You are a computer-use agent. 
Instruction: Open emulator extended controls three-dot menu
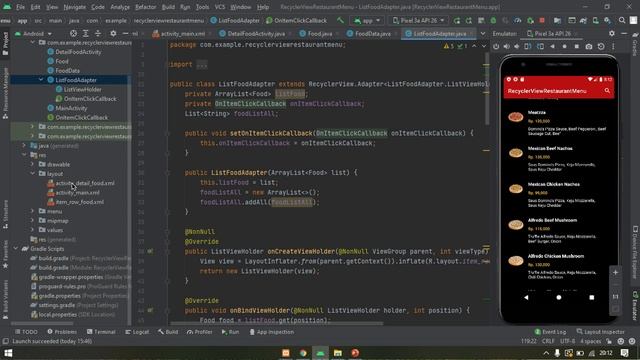[x=613, y=47]
